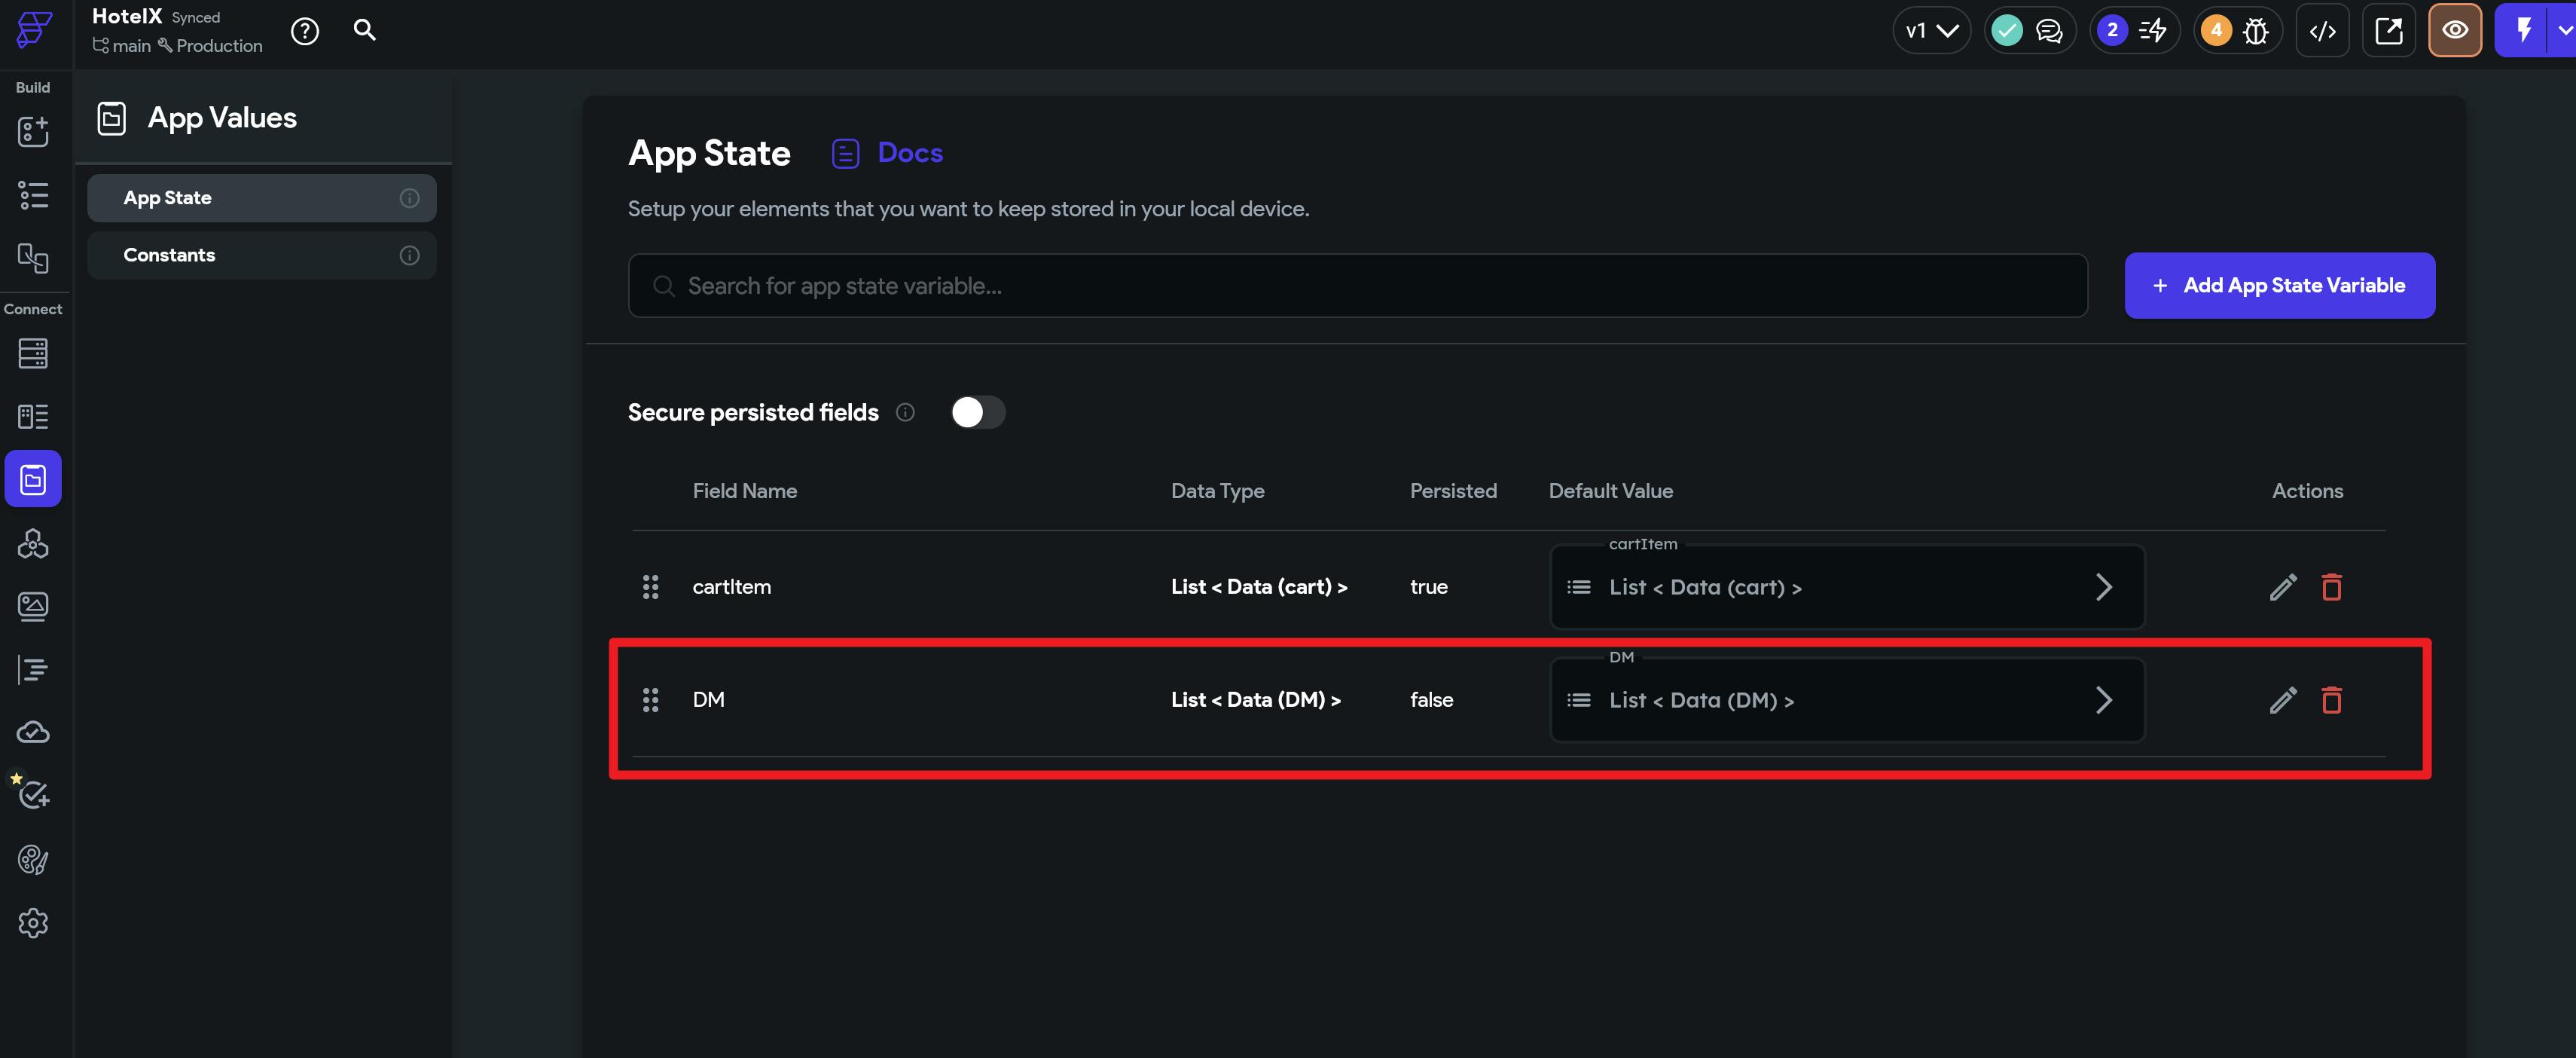Click the top bar search magnifier icon

pyautogui.click(x=365, y=30)
